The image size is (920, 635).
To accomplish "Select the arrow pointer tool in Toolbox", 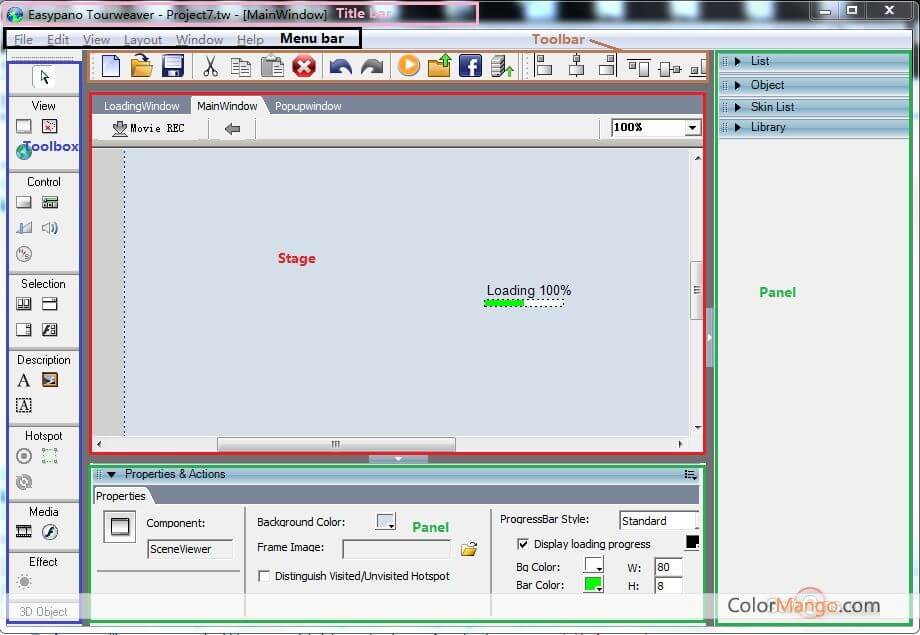I will tap(43, 77).
